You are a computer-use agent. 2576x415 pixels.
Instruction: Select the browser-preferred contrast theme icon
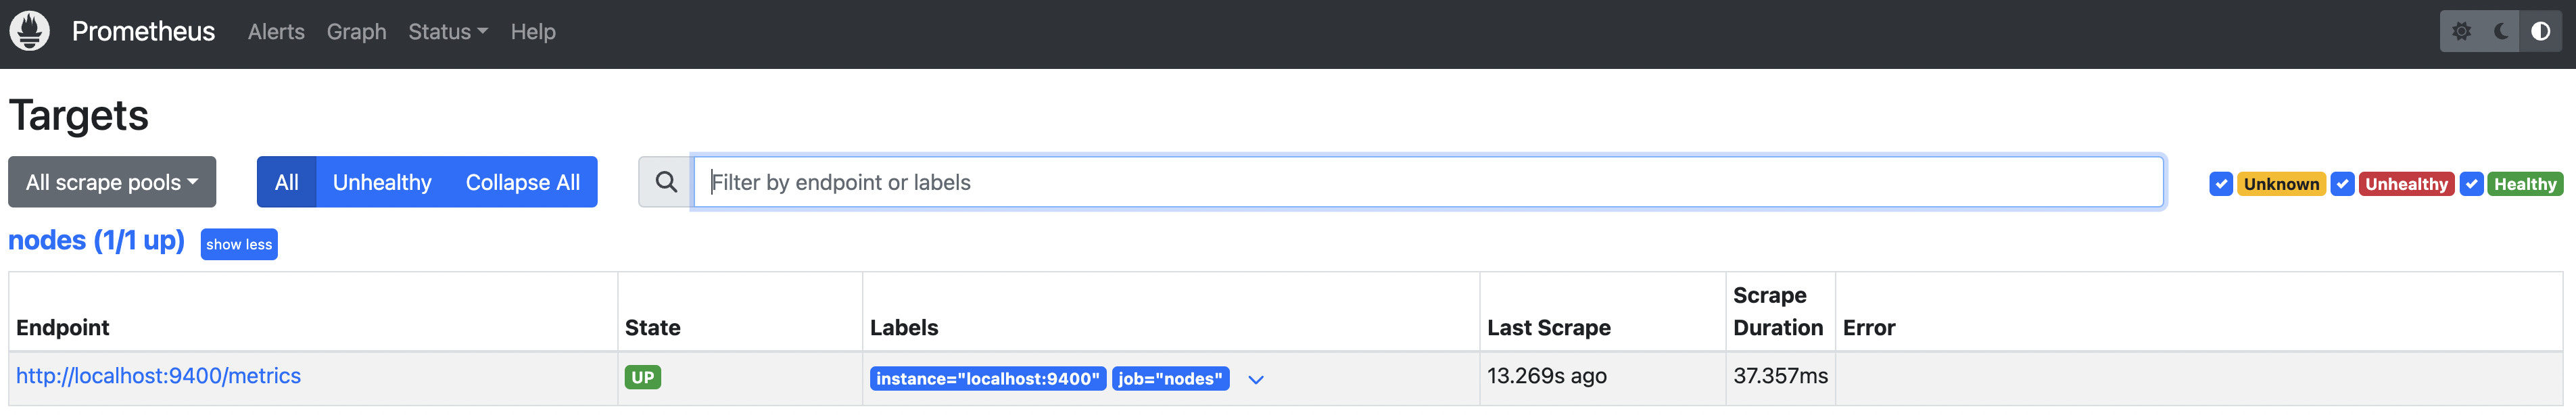click(2540, 32)
